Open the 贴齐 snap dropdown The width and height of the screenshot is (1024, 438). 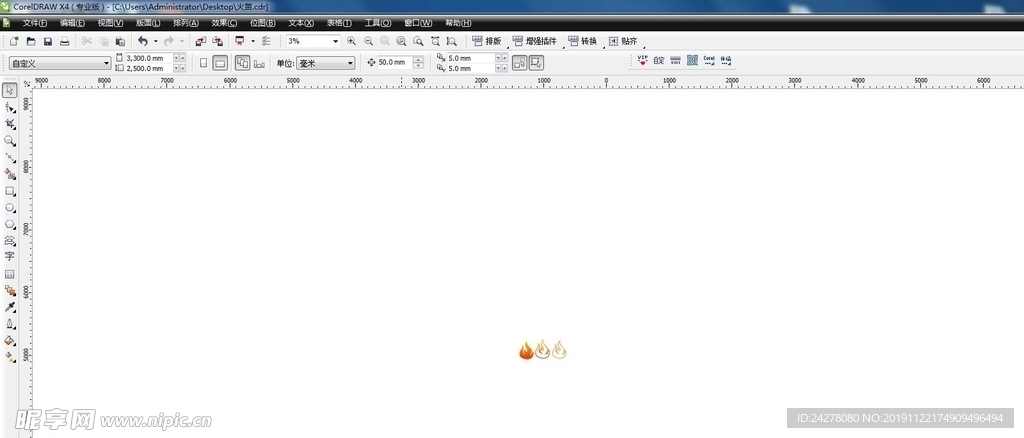point(624,41)
